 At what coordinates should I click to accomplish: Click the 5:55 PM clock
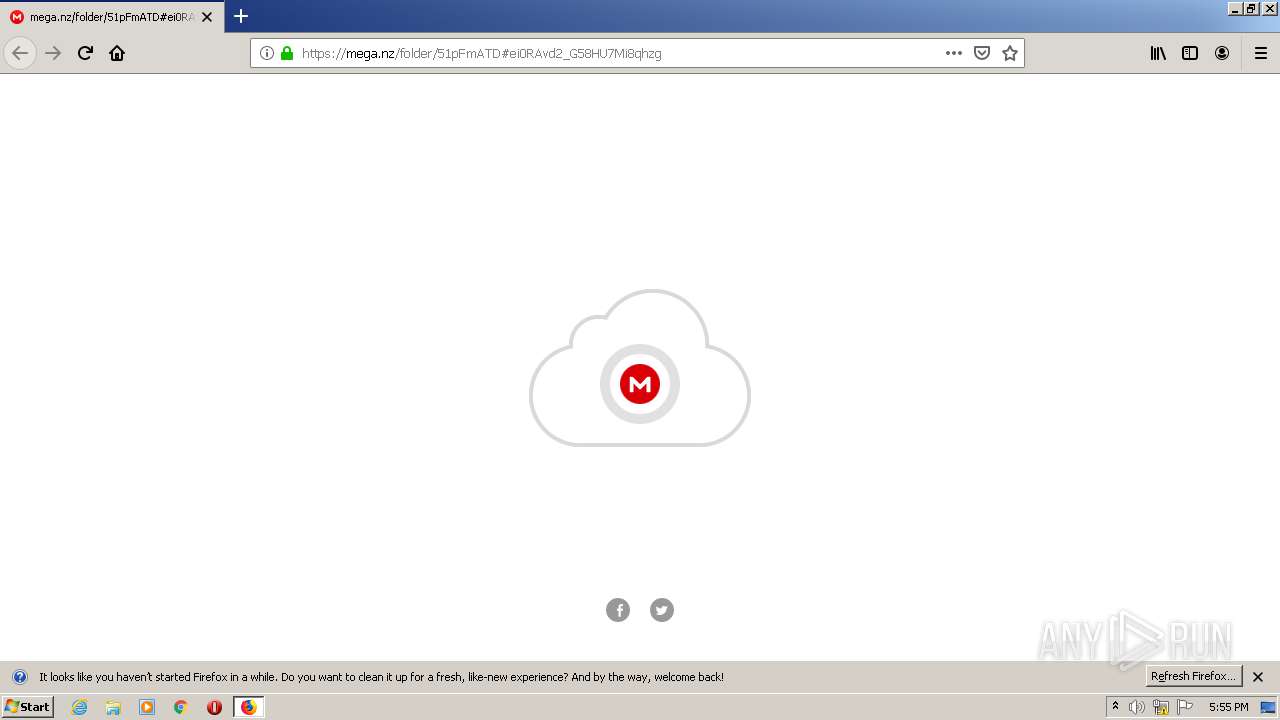[x=1228, y=707]
